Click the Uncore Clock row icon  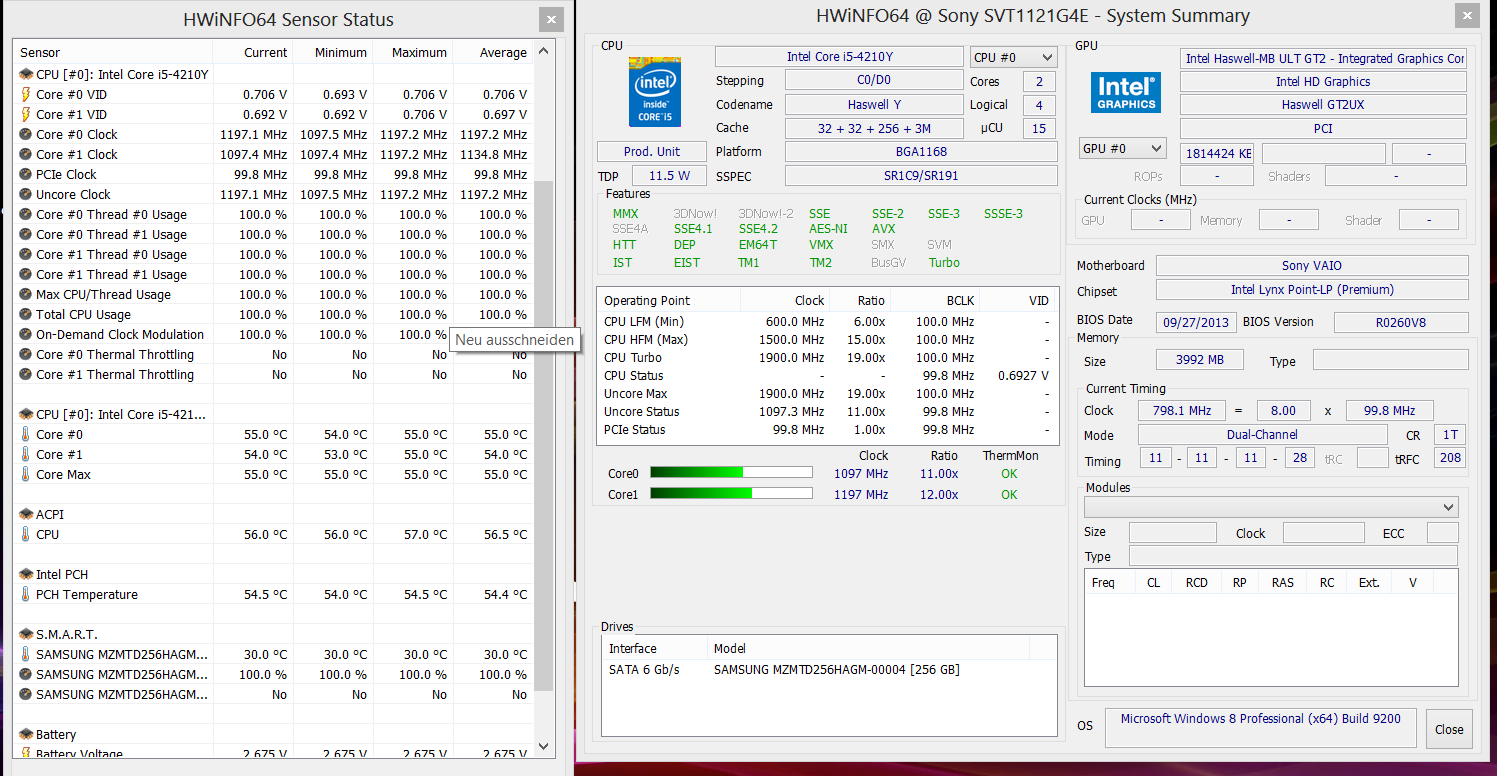click(x=26, y=194)
